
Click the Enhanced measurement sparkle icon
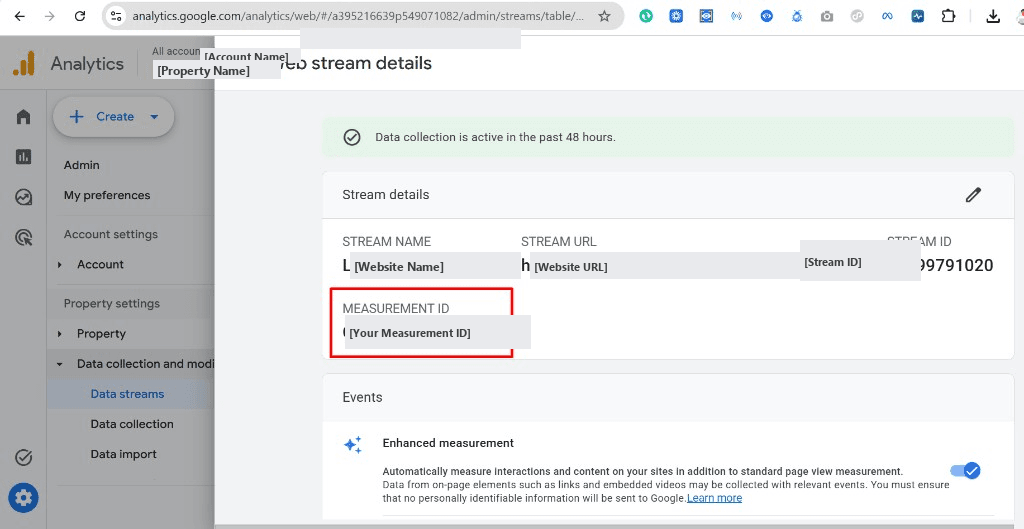(x=353, y=445)
